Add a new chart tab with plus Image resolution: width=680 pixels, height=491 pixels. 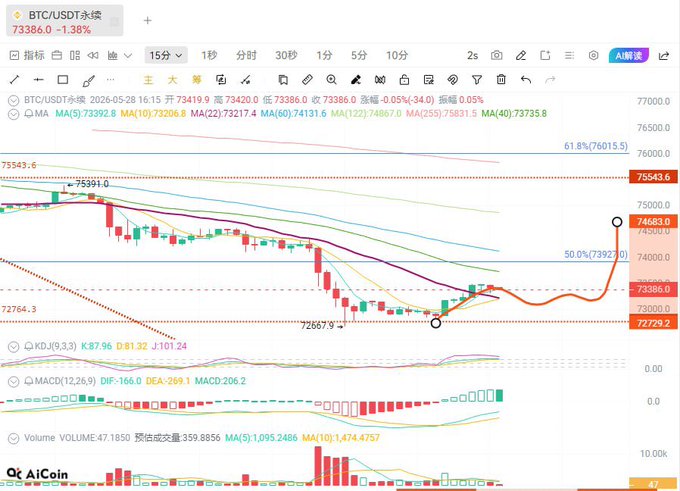pyautogui.click(x=147, y=20)
